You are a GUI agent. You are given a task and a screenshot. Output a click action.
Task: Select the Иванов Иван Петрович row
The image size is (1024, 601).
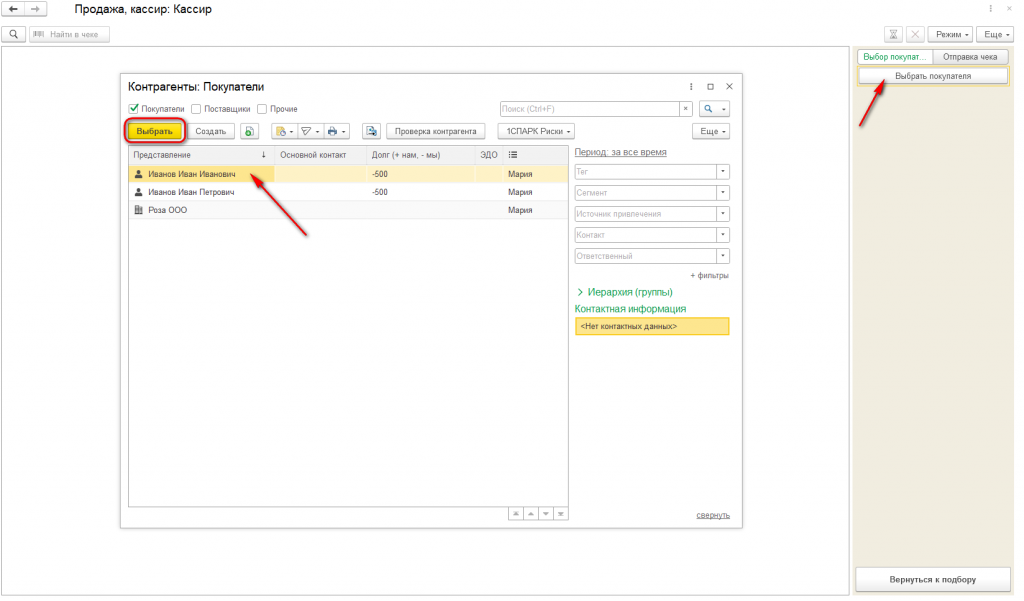click(x=348, y=192)
